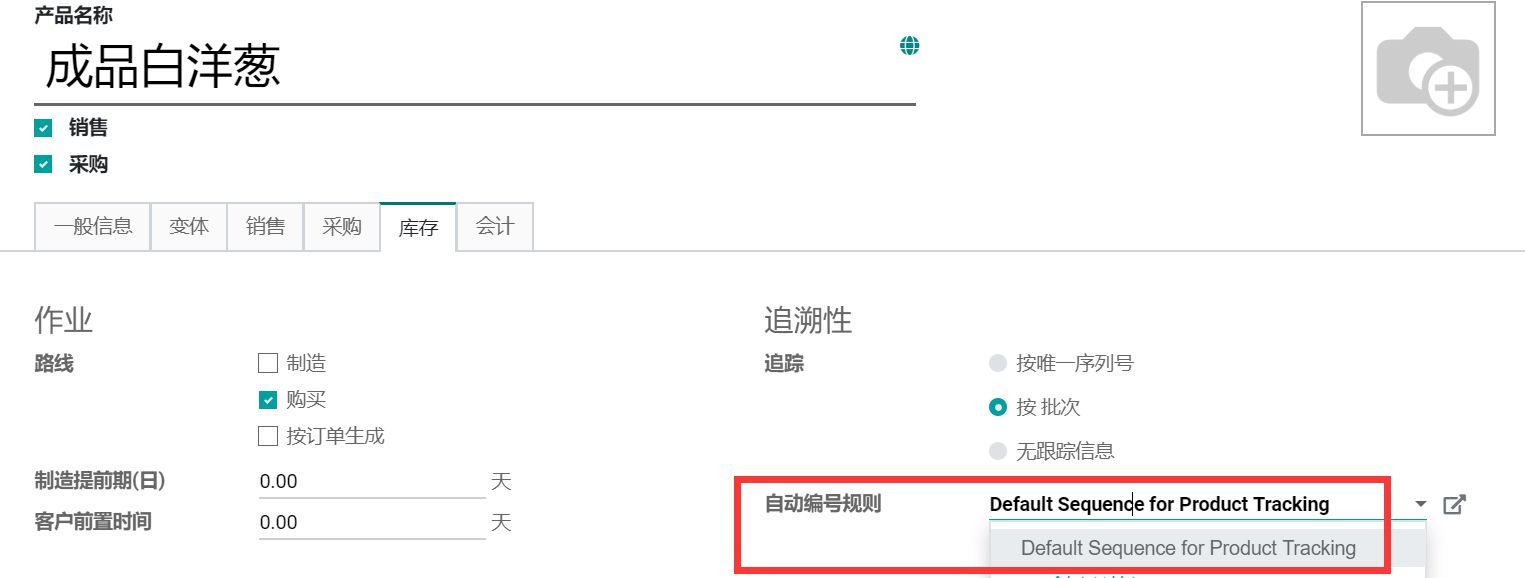Screen dimensions: 1525x578
Task: Select 按 批次 tracking option
Action: (x=997, y=407)
